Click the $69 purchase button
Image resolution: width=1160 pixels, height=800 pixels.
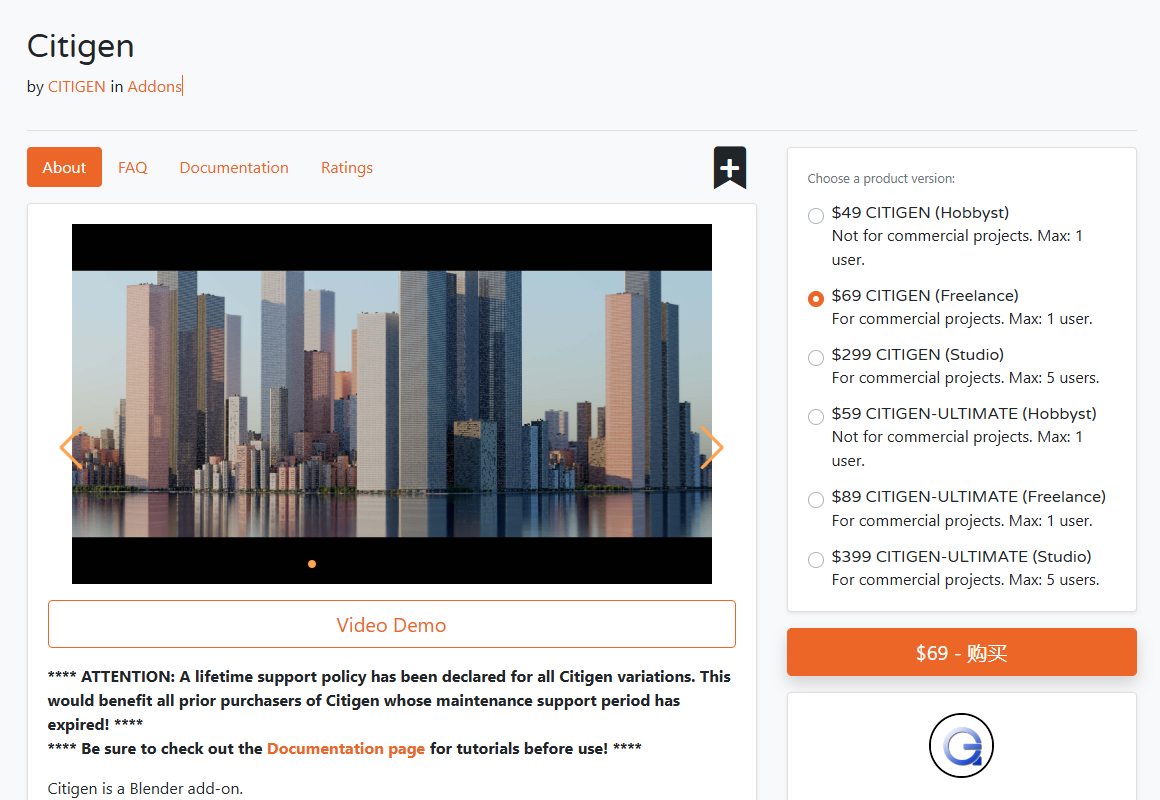click(x=962, y=652)
